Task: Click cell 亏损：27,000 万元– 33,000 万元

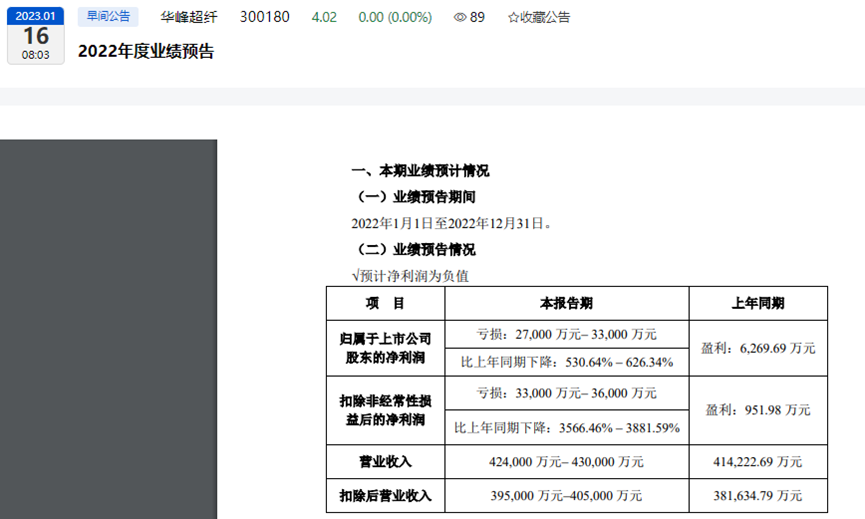Action: coord(567,334)
